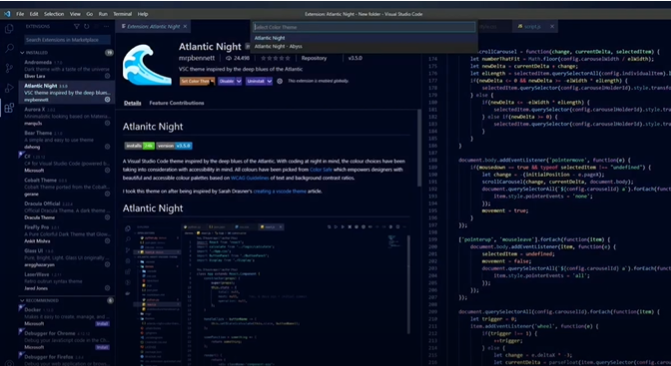Open the WCAG Guidelines link

pos(250,178)
